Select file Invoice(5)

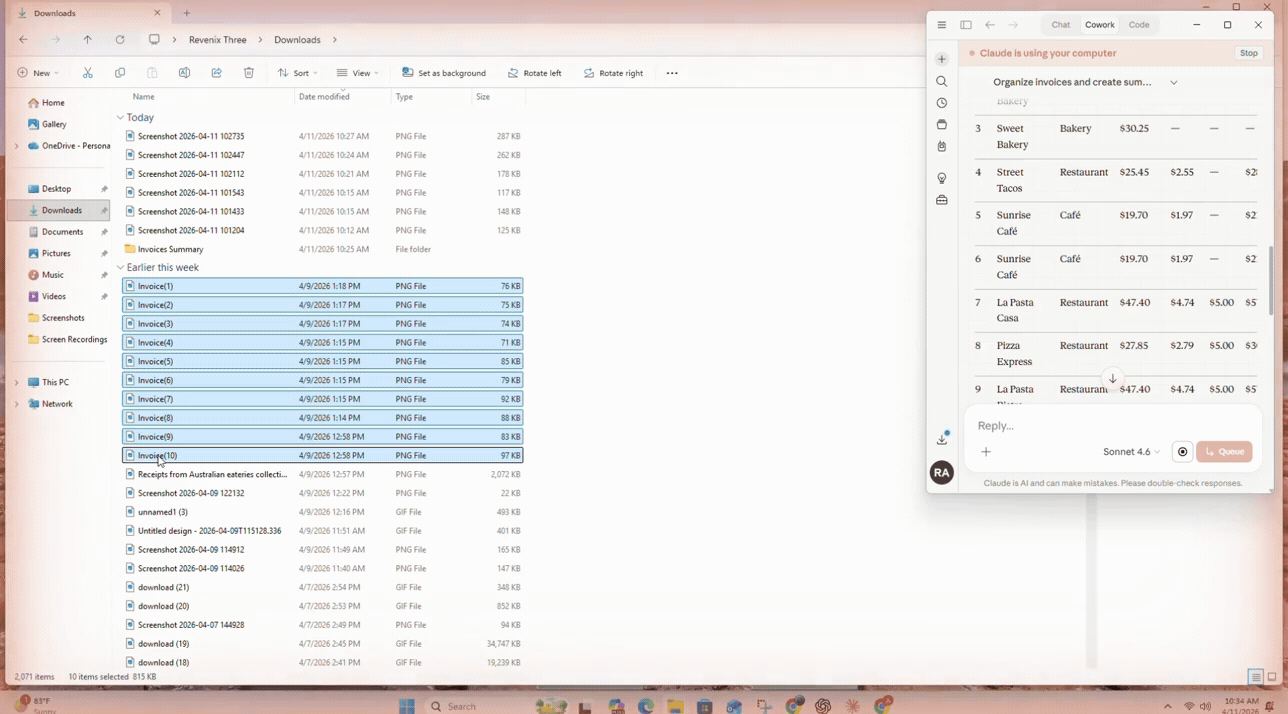tap(322, 361)
